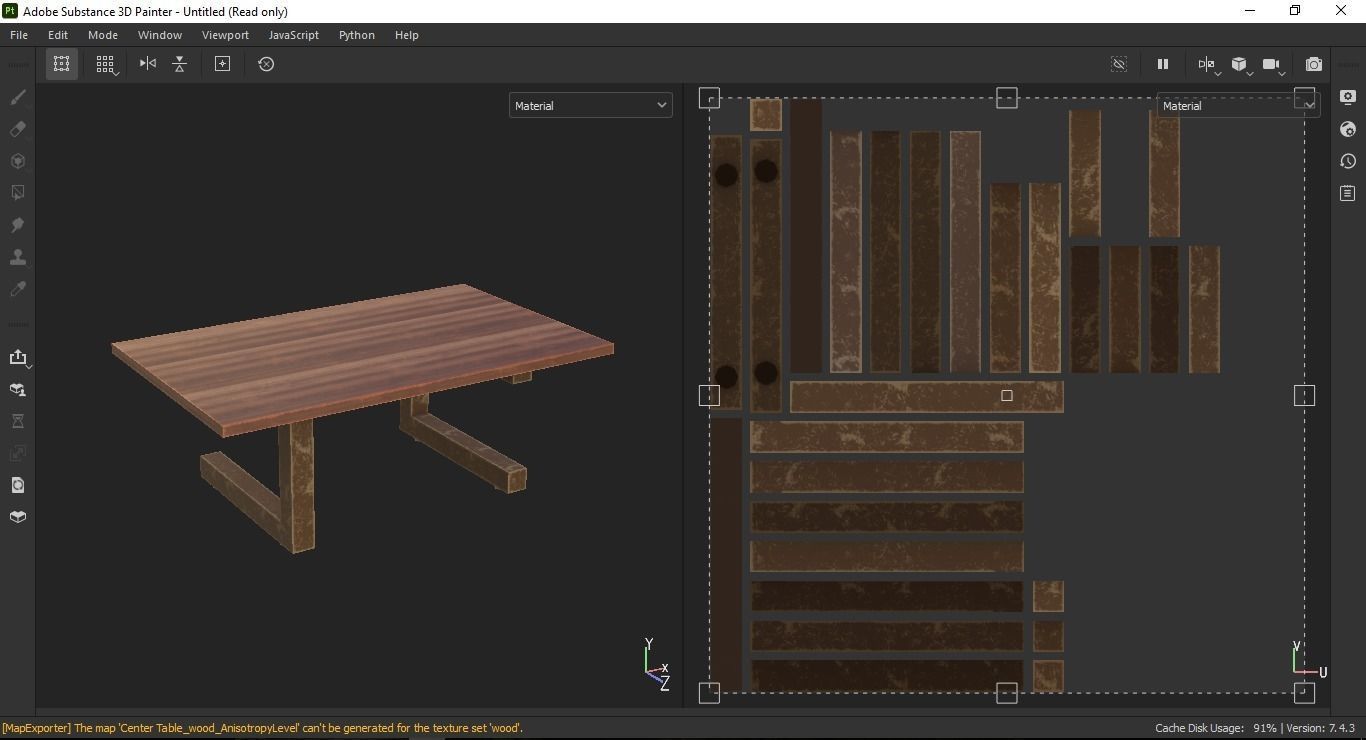Open the Window menu
1366x740 pixels.
pyautogui.click(x=160, y=35)
